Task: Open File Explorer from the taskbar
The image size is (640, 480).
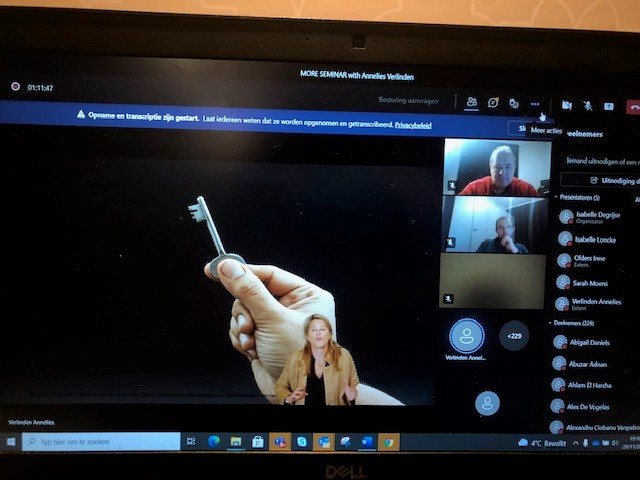Action: pyautogui.click(x=236, y=442)
